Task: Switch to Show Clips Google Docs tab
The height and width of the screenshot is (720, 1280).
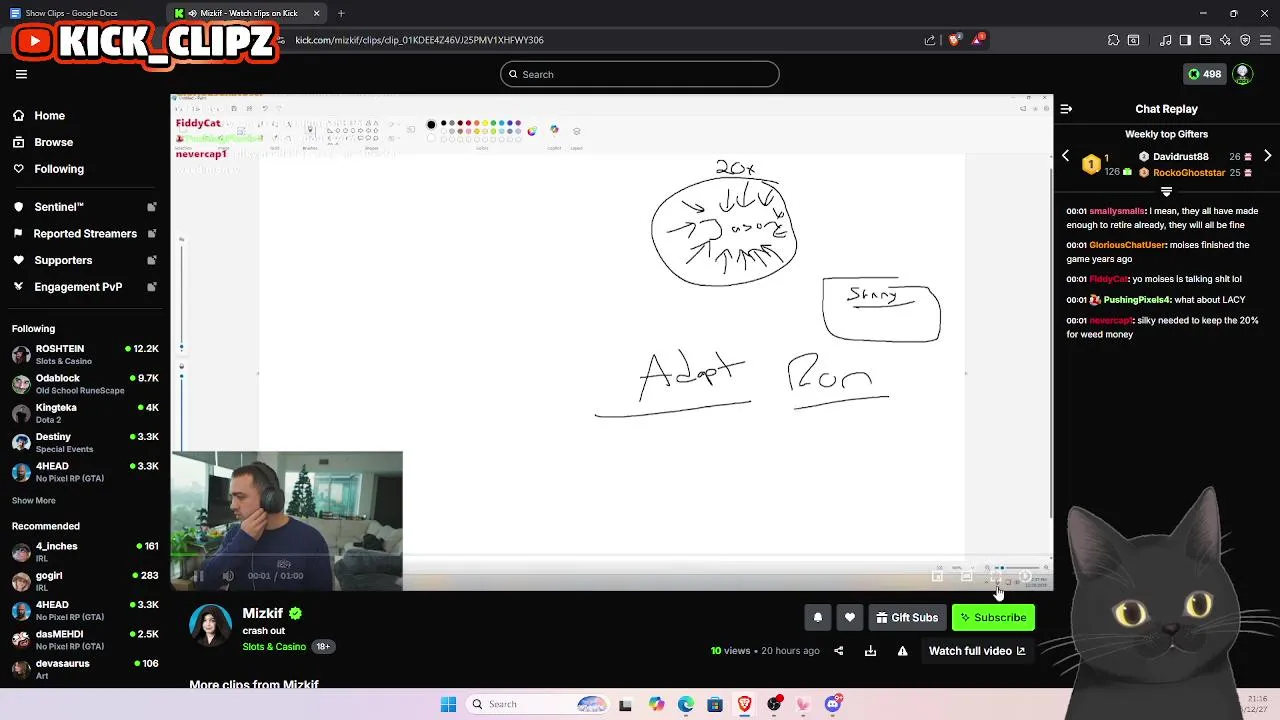Action: click(x=82, y=13)
